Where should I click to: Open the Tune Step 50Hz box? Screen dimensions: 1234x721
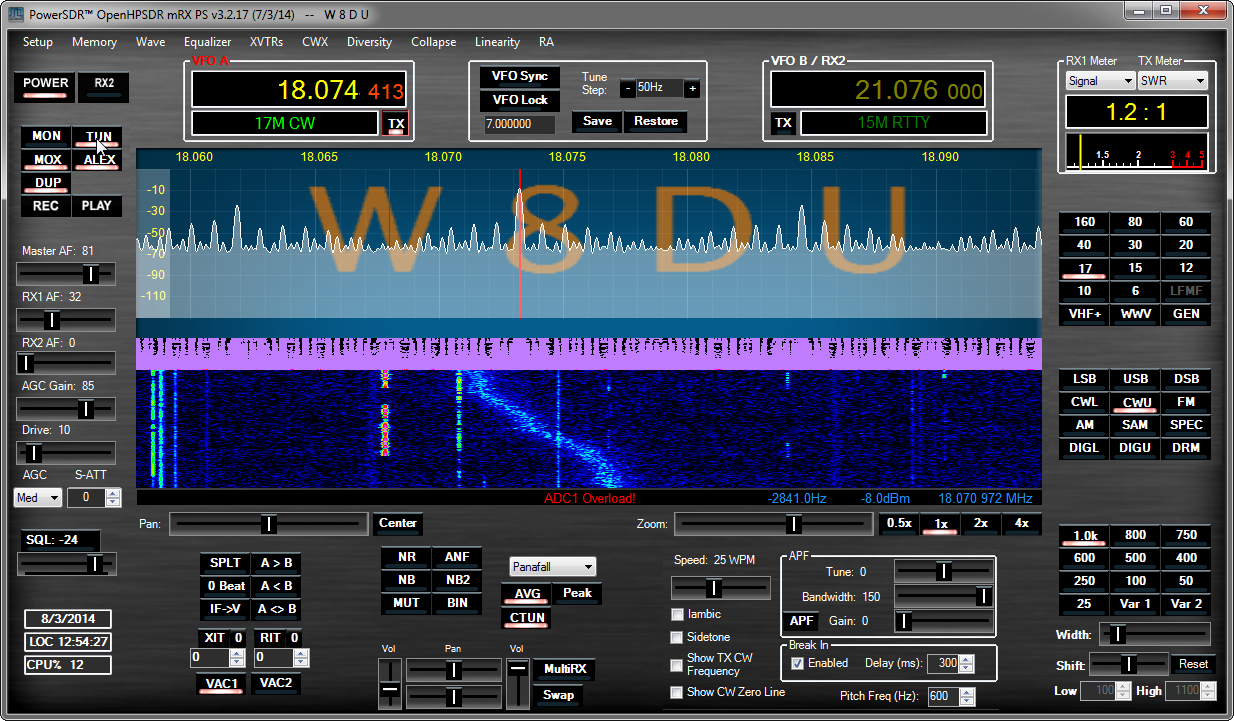(x=659, y=88)
